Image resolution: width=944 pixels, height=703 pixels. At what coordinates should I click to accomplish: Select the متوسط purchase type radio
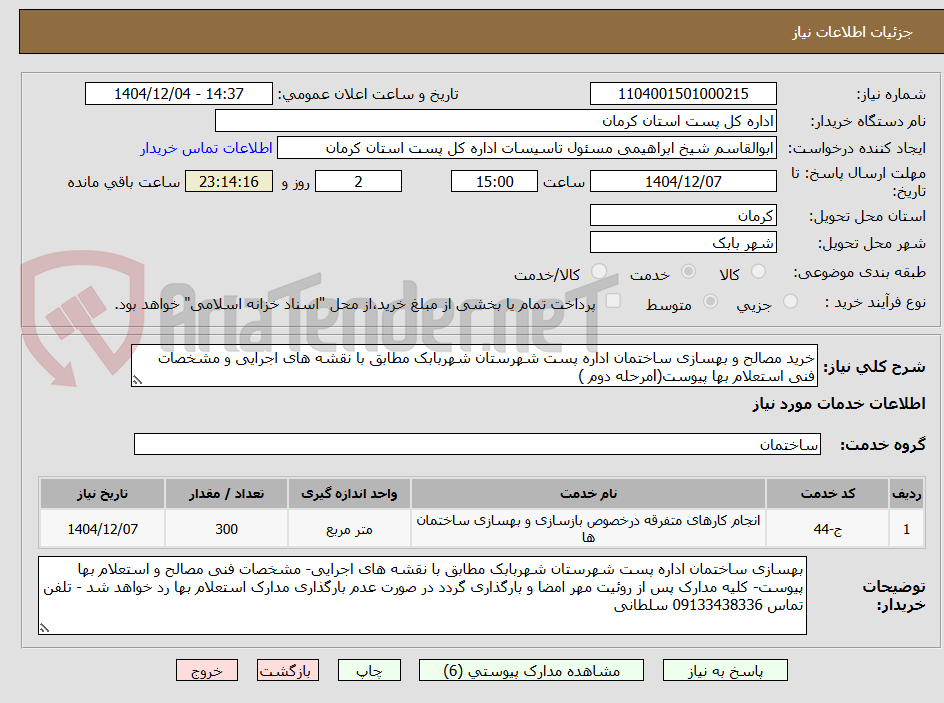[710, 302]
